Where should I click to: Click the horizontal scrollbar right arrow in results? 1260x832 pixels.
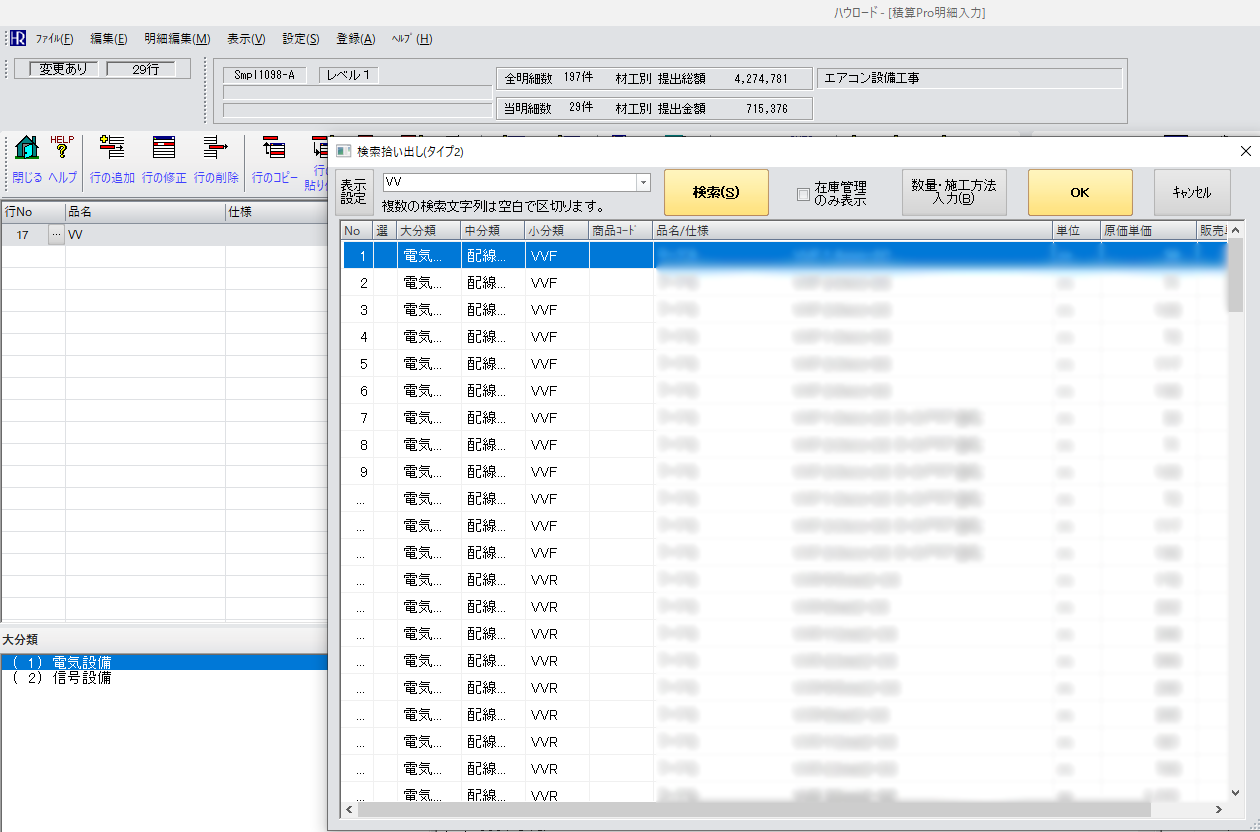point(1219,809)
